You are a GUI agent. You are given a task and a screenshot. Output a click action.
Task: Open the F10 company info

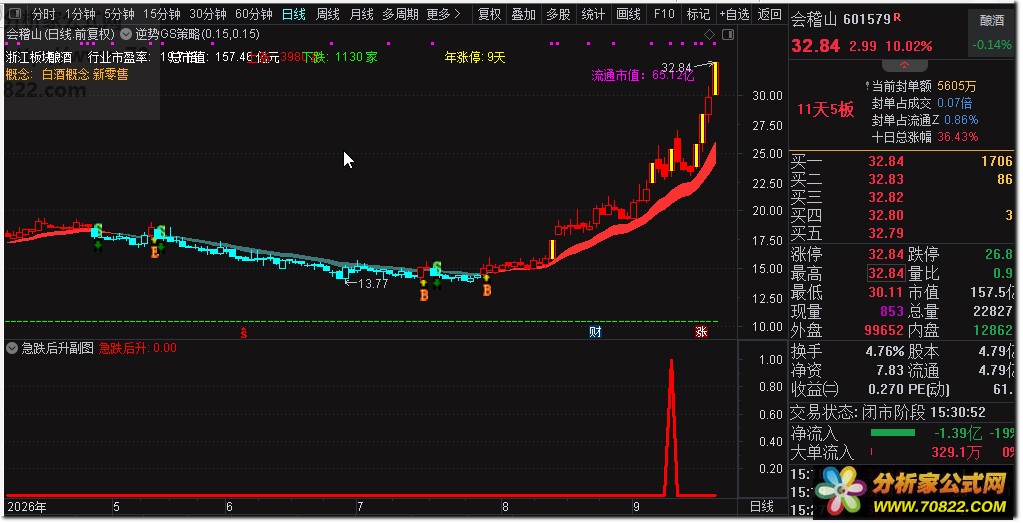pyautogui.click(x=664, y=14)
